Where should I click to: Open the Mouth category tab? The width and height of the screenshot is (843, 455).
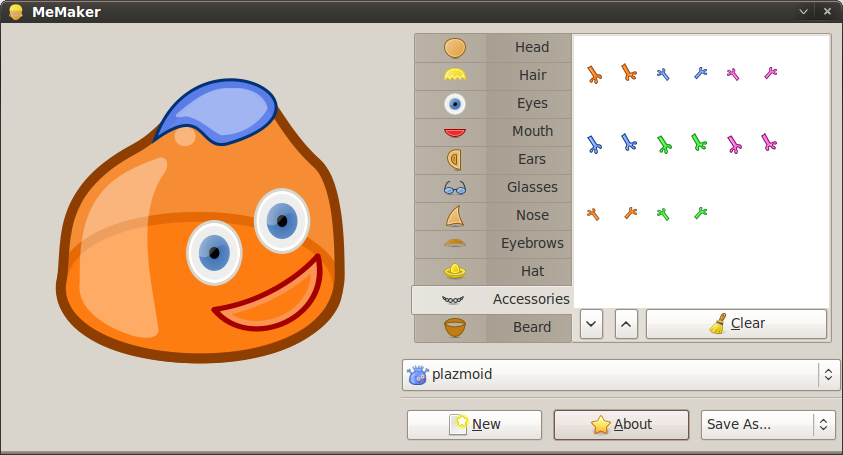[x=493, y=131]
